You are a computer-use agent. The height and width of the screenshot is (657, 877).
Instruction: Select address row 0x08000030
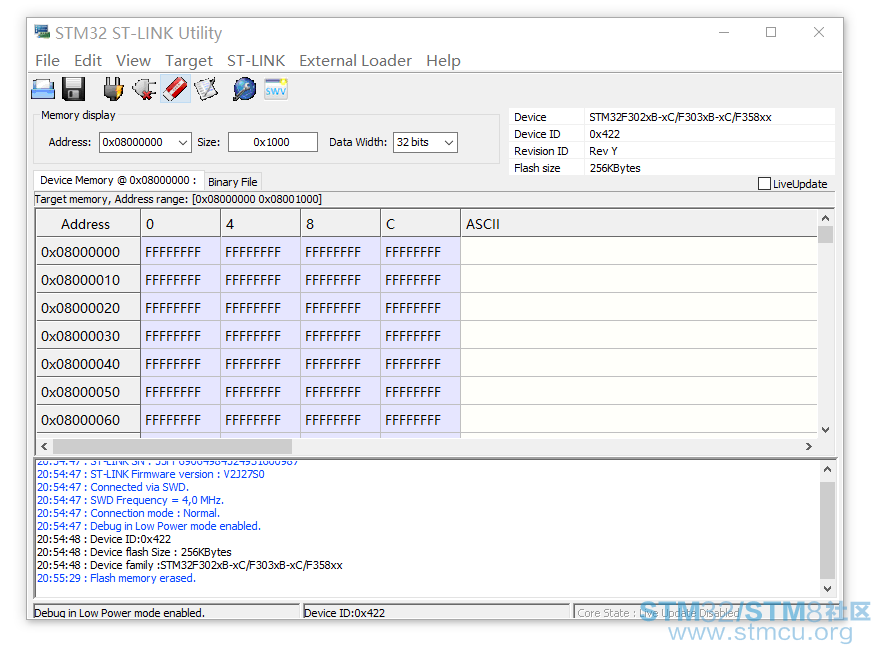(x=88, y=335)
